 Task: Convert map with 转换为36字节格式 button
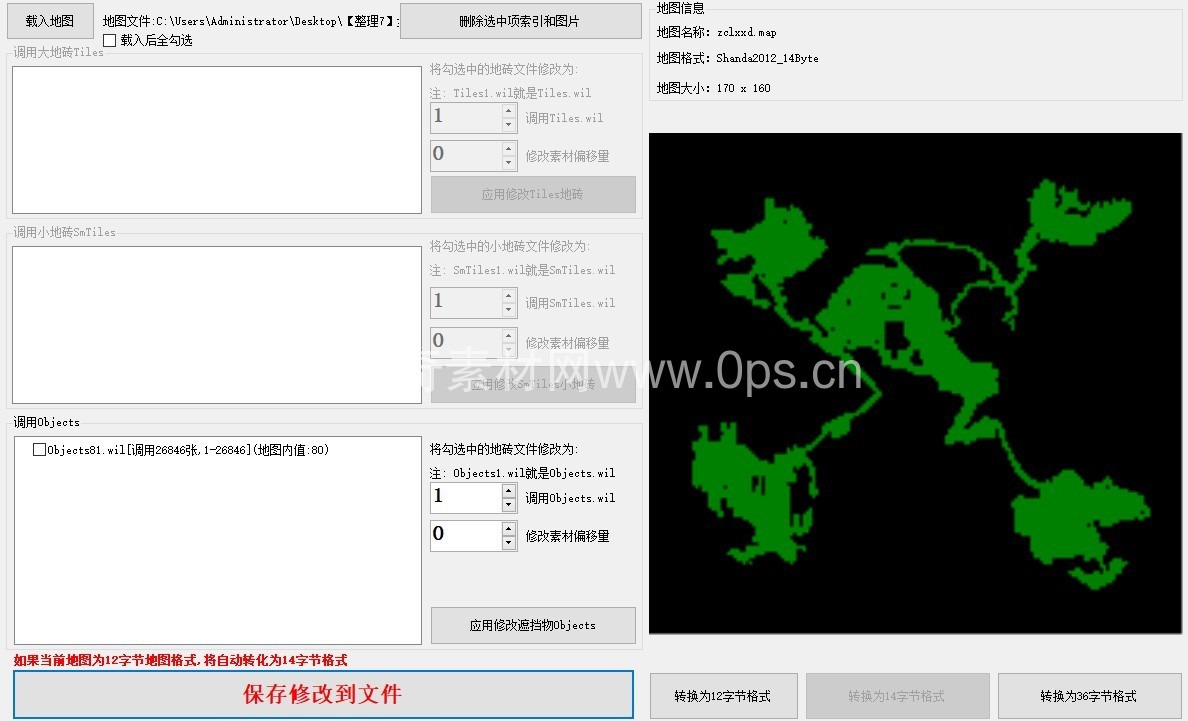tap(1089, 696)
